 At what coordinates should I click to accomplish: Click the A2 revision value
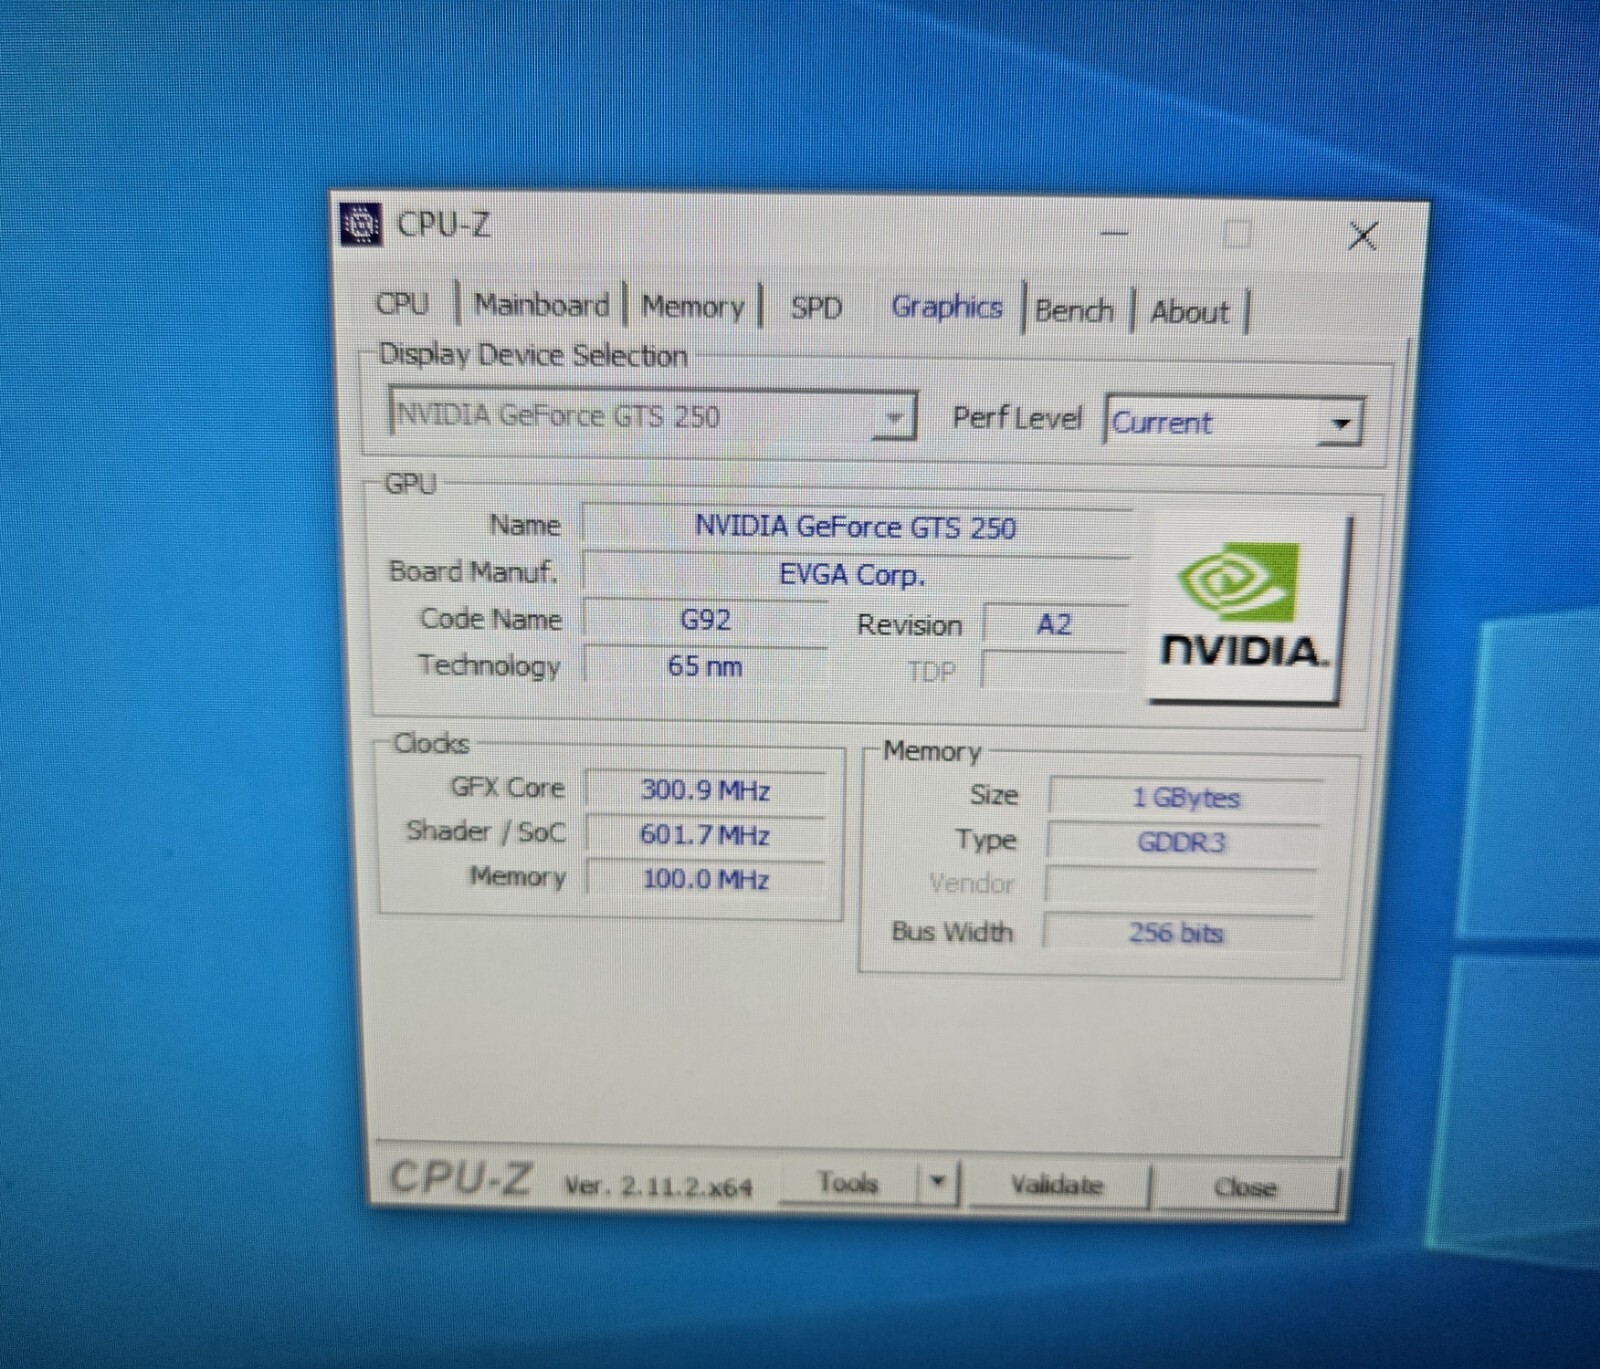pyautogui.click(x=1054, y=625)
